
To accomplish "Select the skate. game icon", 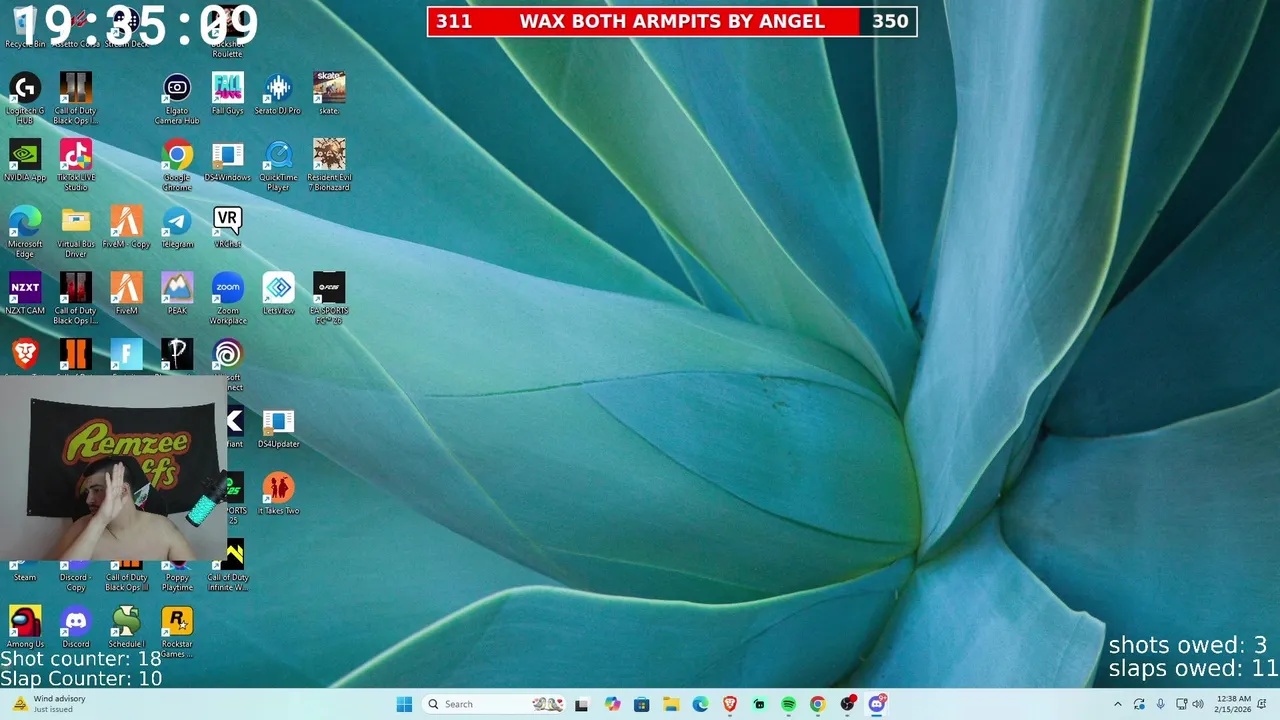I will [x=329, y=93].
